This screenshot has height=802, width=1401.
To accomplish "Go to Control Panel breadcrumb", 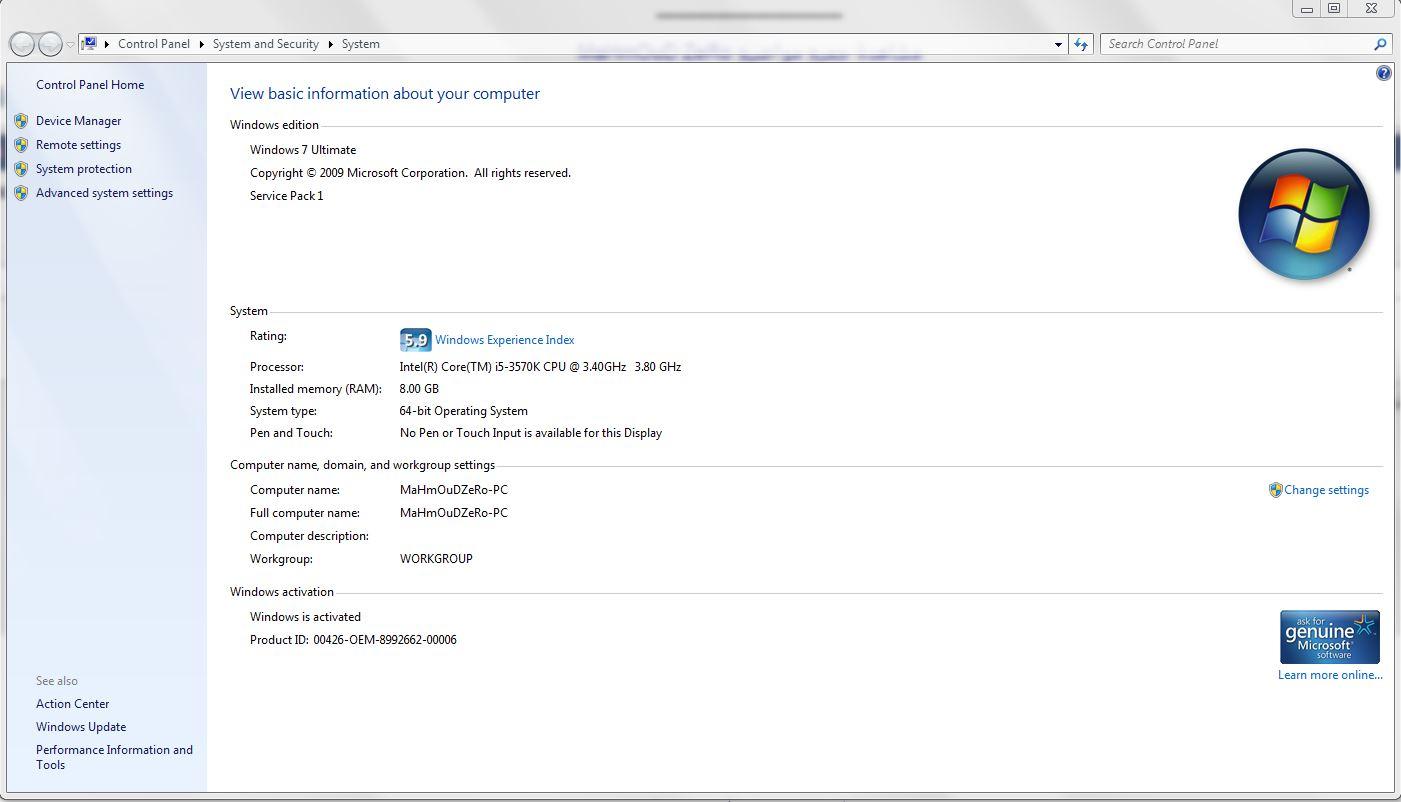I will pyautogui.click(x=154, y=44).
